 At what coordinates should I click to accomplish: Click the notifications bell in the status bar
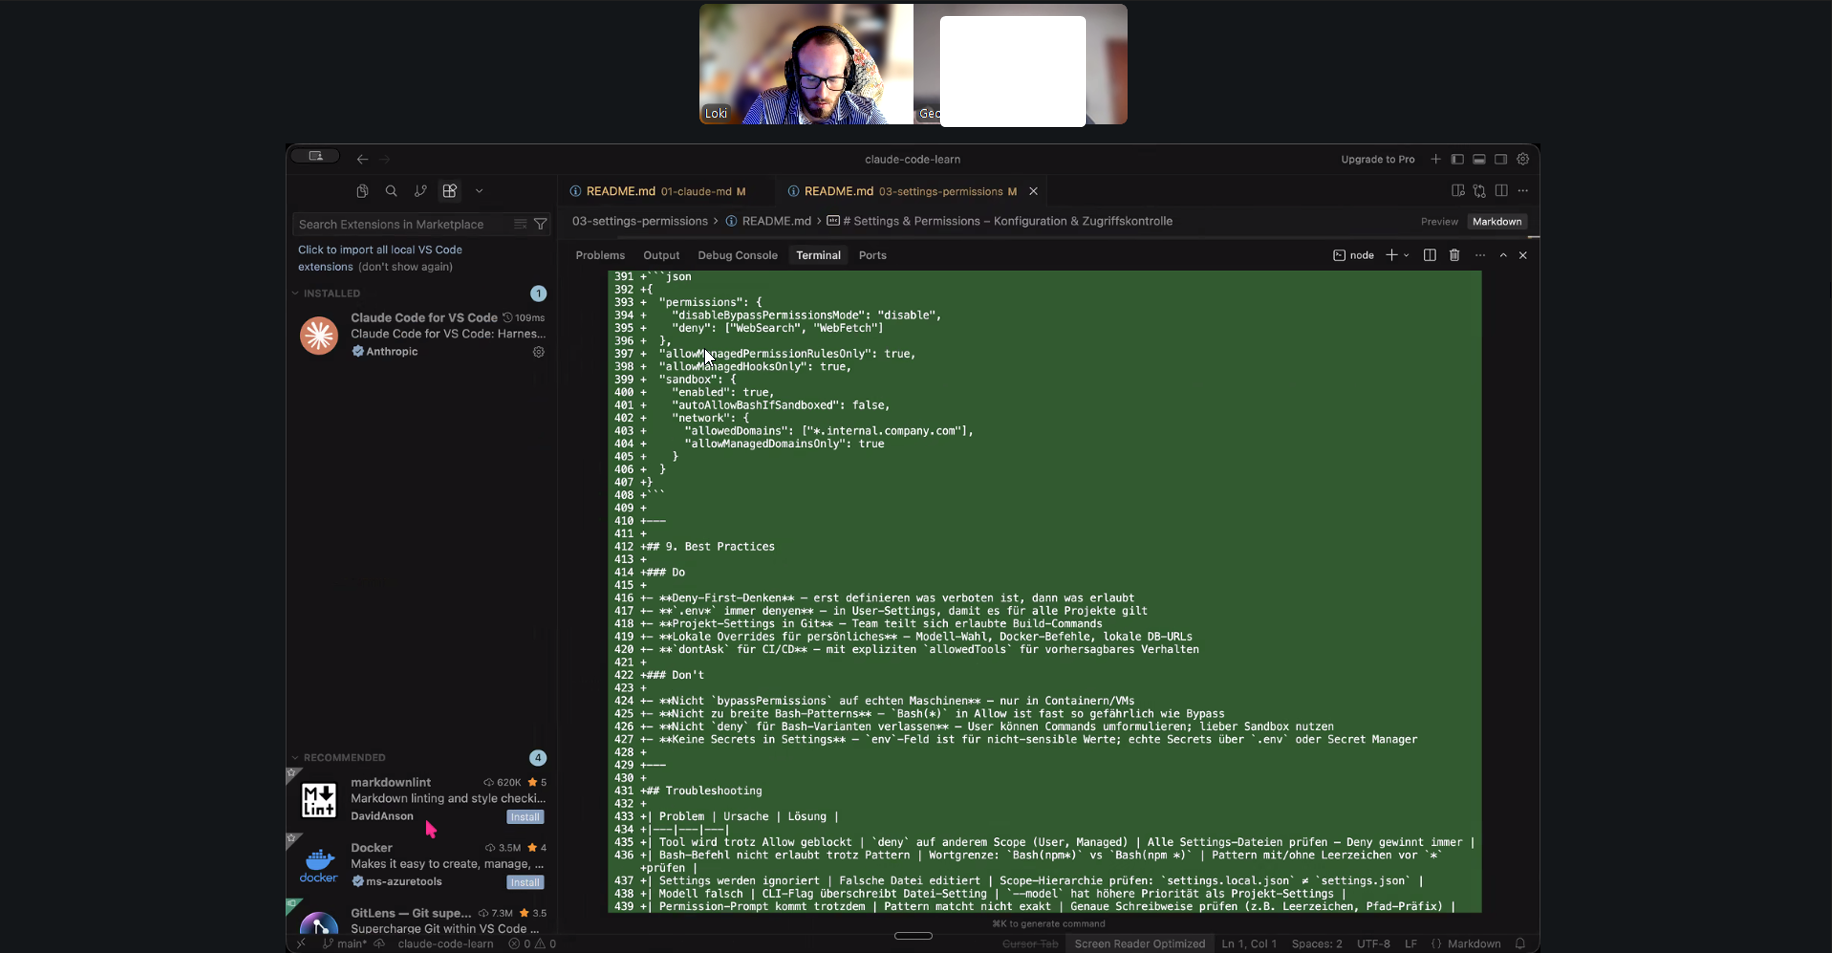[1521, 943]
